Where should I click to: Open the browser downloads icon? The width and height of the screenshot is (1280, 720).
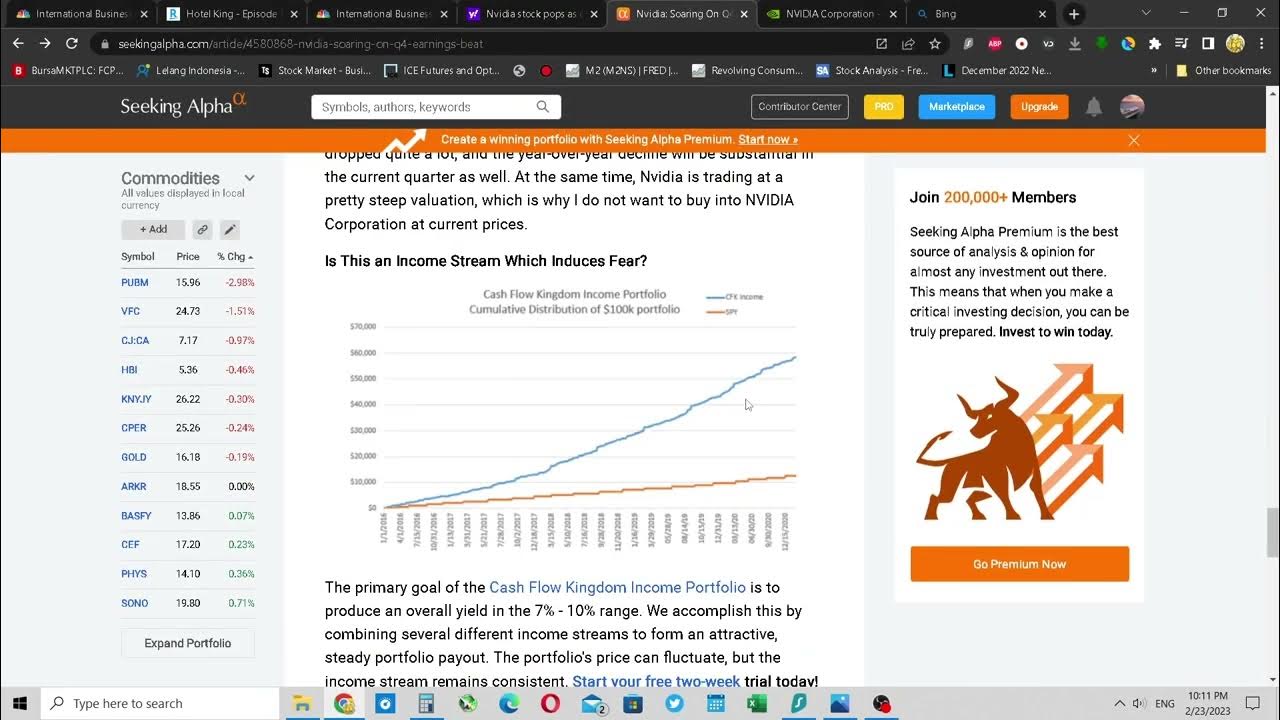[x=1075, y=44]
